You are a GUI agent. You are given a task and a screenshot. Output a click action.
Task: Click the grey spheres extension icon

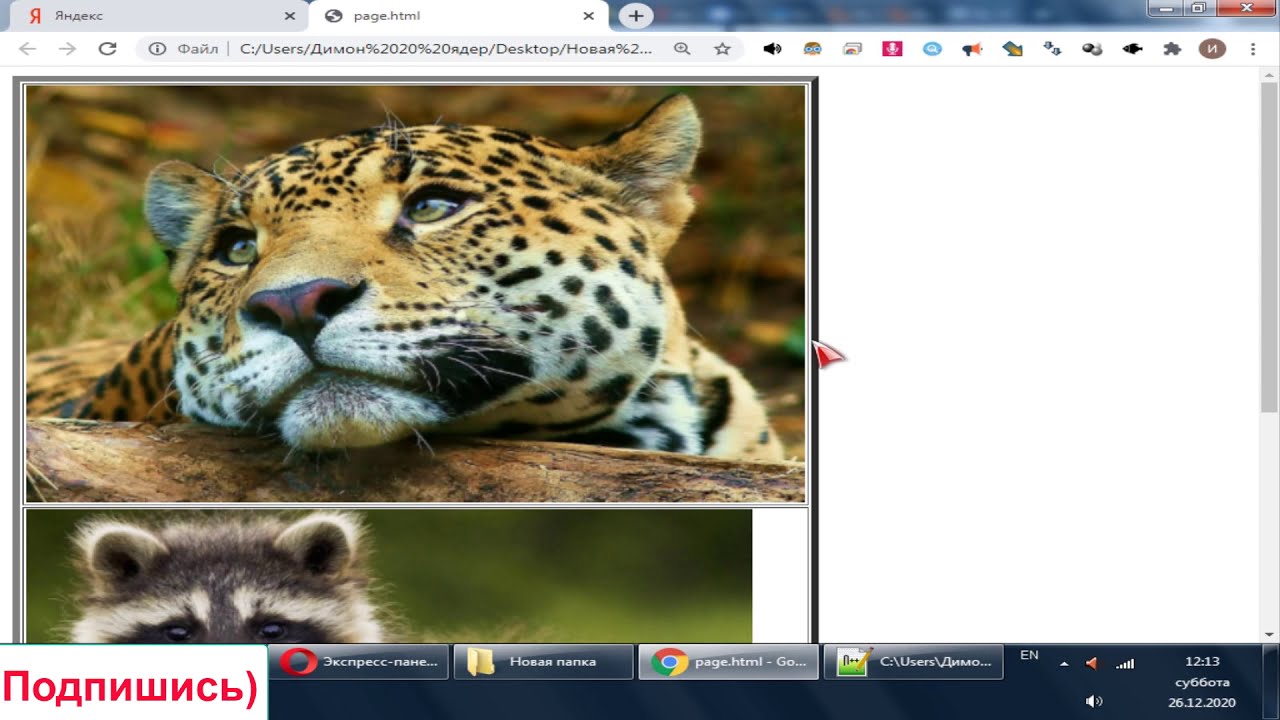click(x=1092, y=48)
